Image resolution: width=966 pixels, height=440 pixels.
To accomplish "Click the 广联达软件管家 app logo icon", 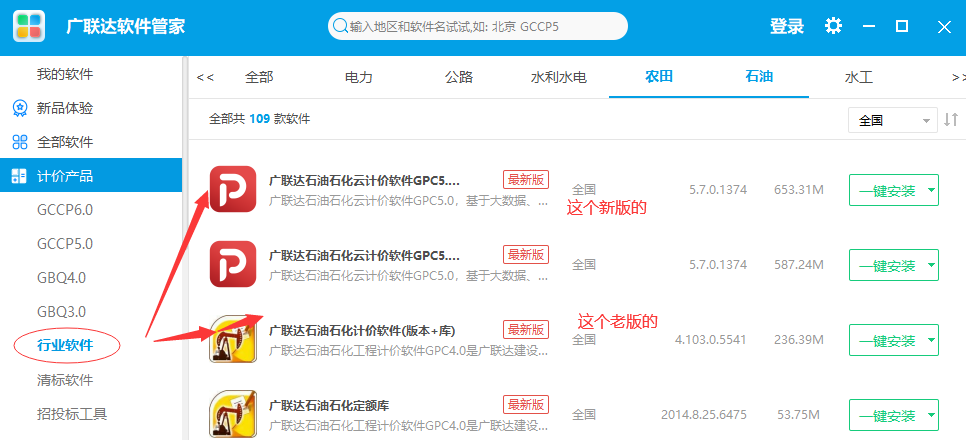I will (28, 26).
